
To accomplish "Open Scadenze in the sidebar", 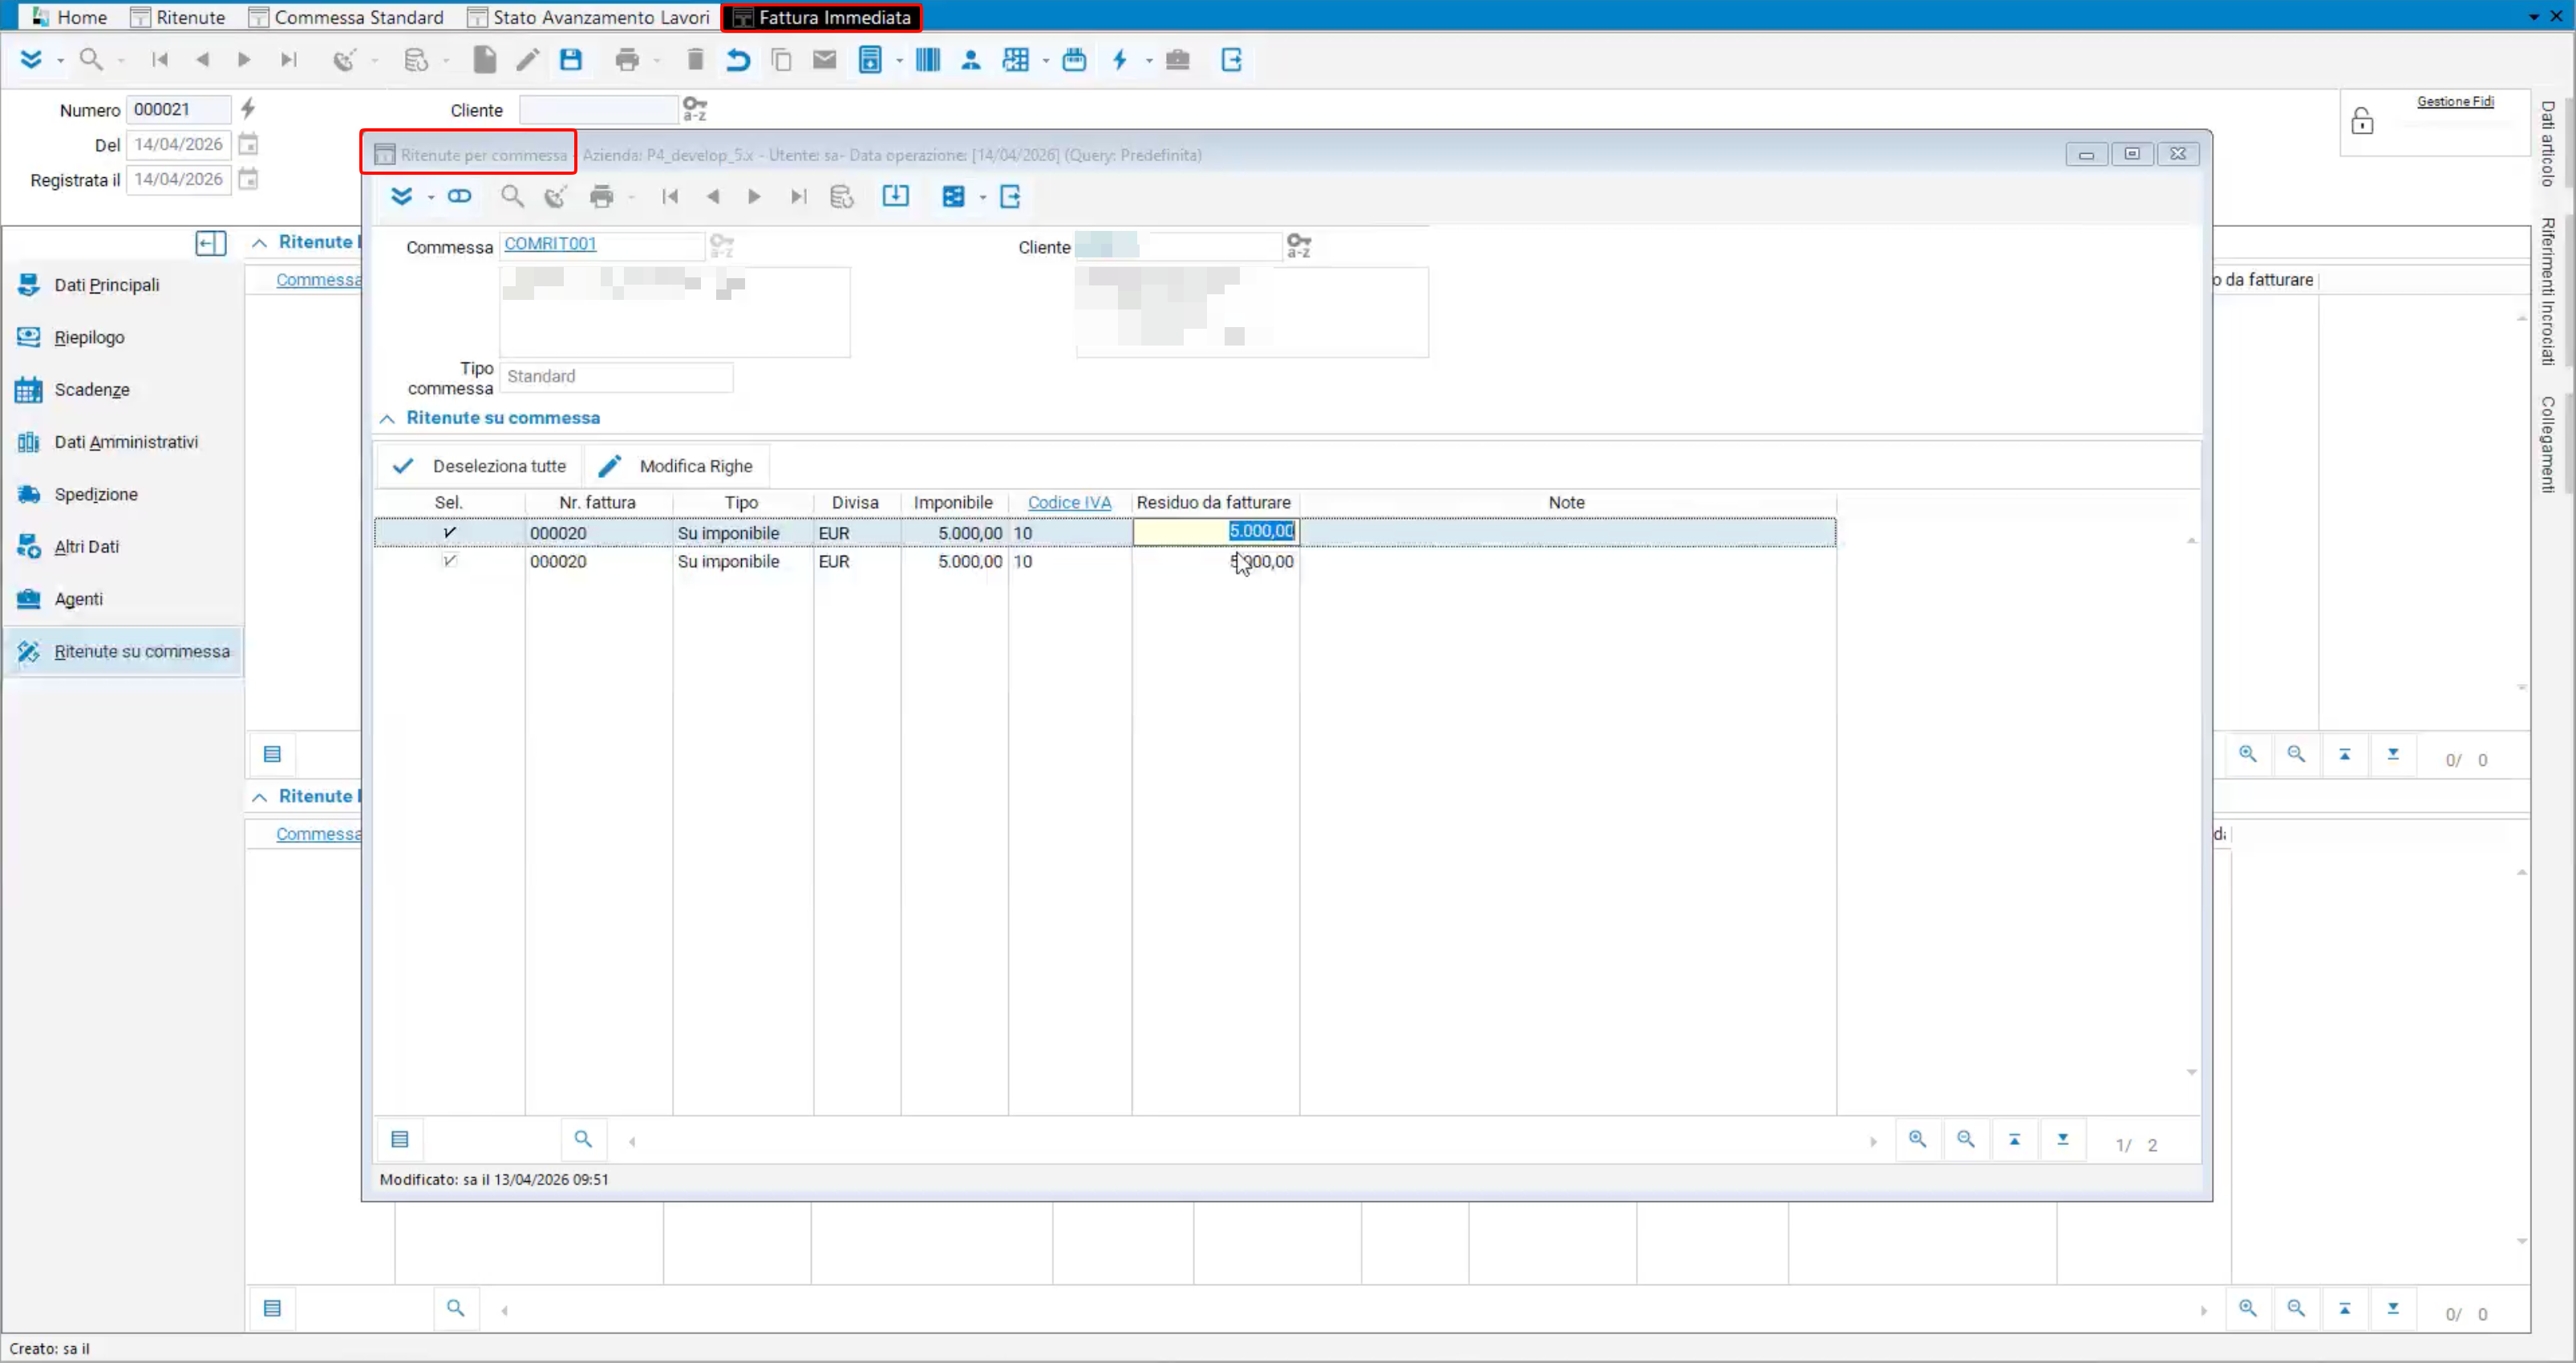I will click(92, 390).
